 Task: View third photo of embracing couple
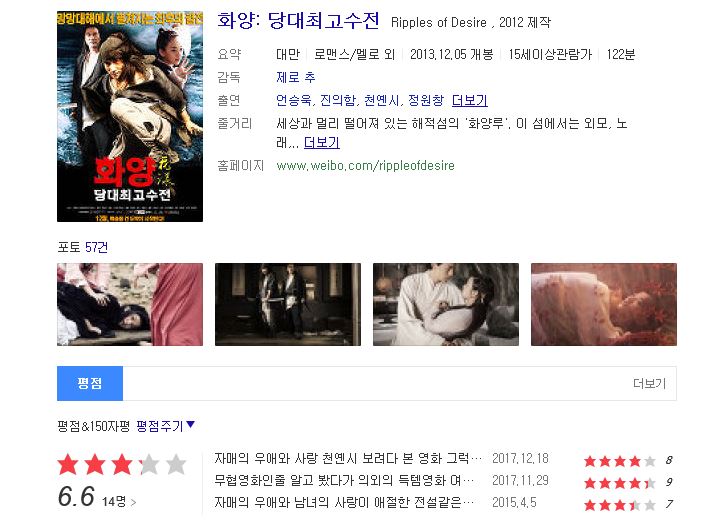pos(446,304)
